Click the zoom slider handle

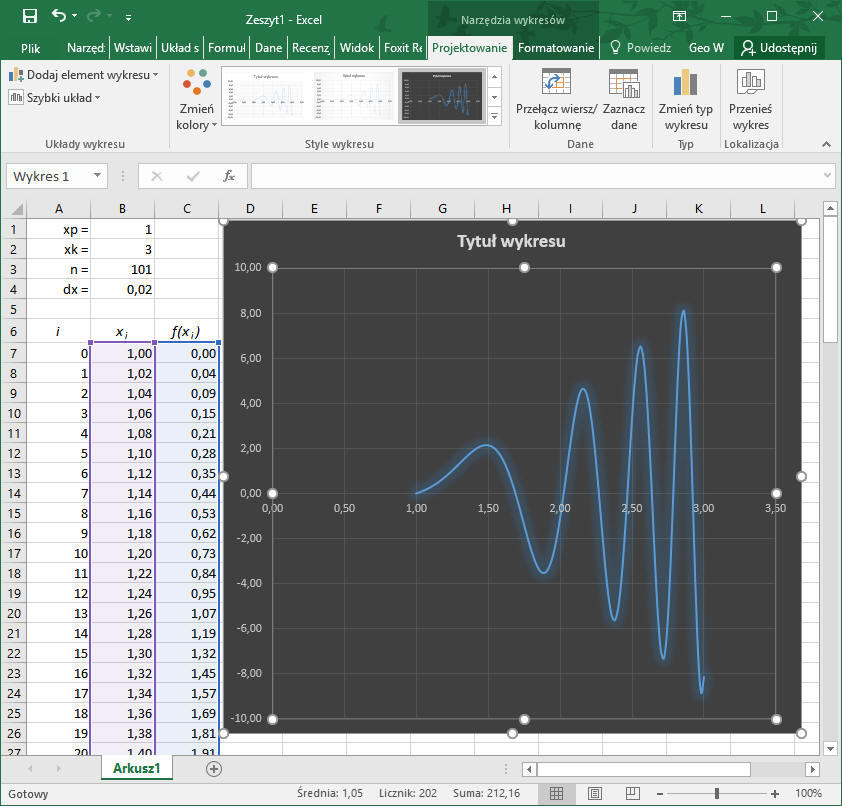[716, 793]
